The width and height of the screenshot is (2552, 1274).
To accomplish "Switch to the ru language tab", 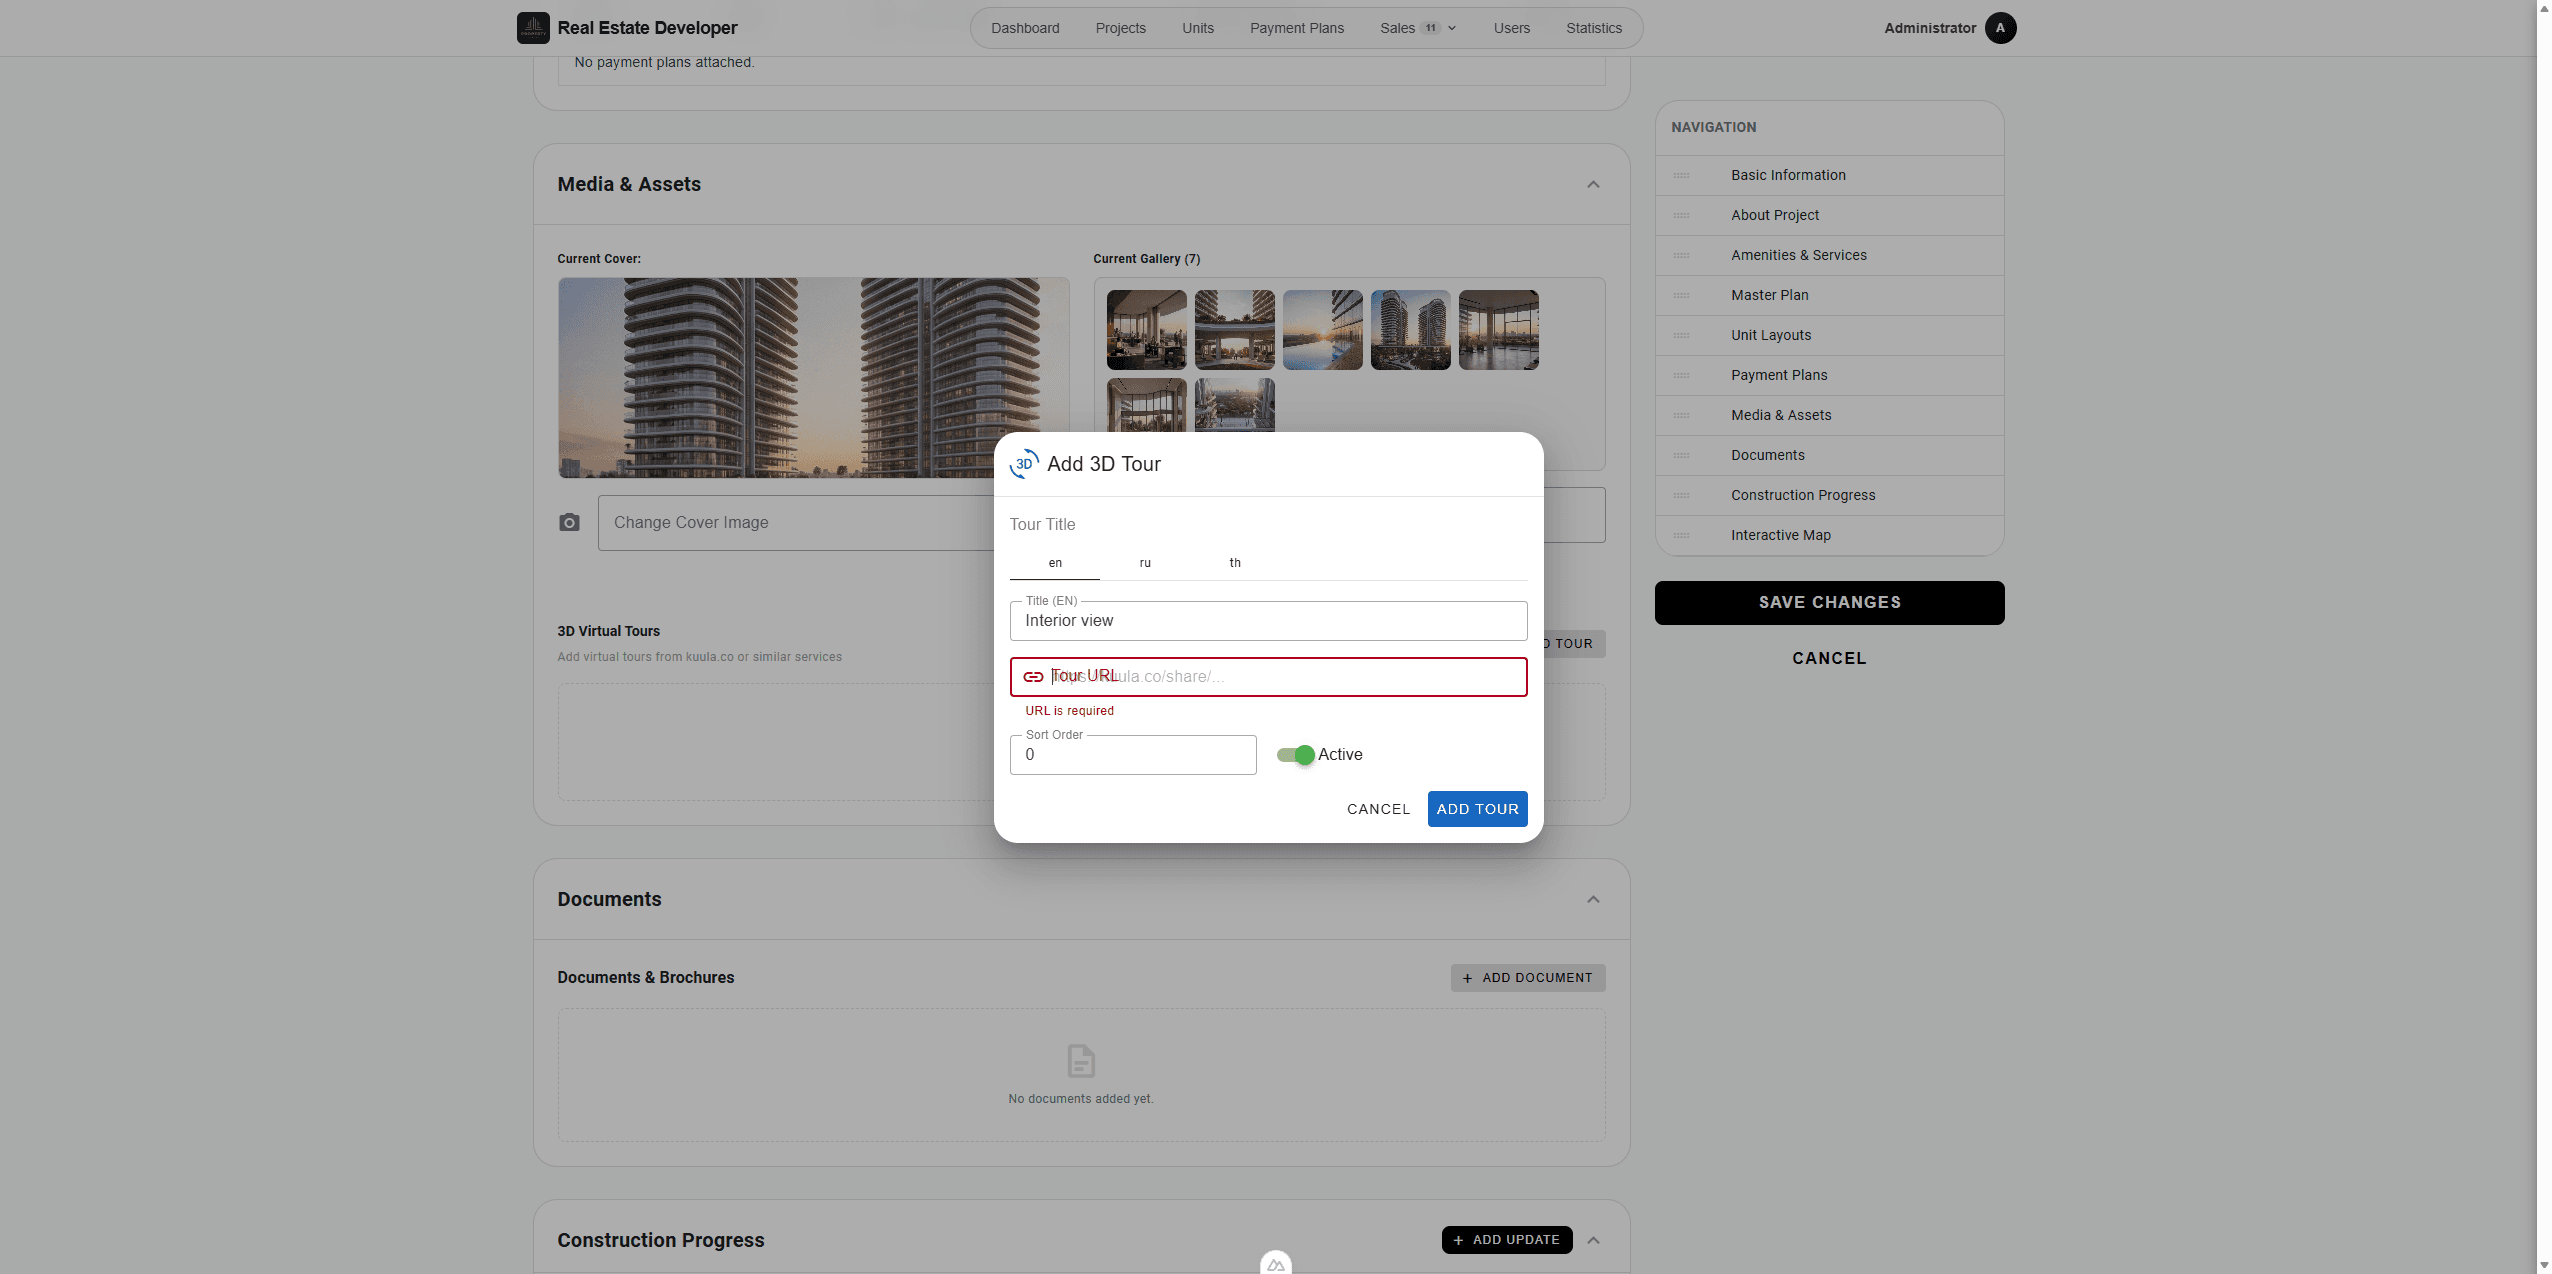I will [x=1145, y=563].
